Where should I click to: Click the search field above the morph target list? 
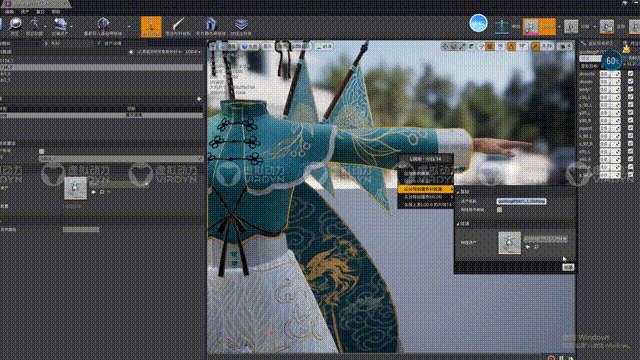590,59
